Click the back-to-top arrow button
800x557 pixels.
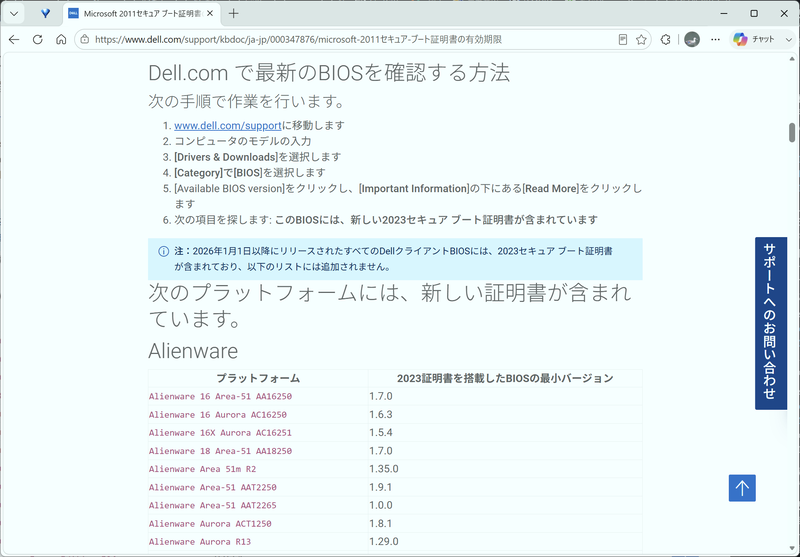pyautogui.click(x=742, y=488)
